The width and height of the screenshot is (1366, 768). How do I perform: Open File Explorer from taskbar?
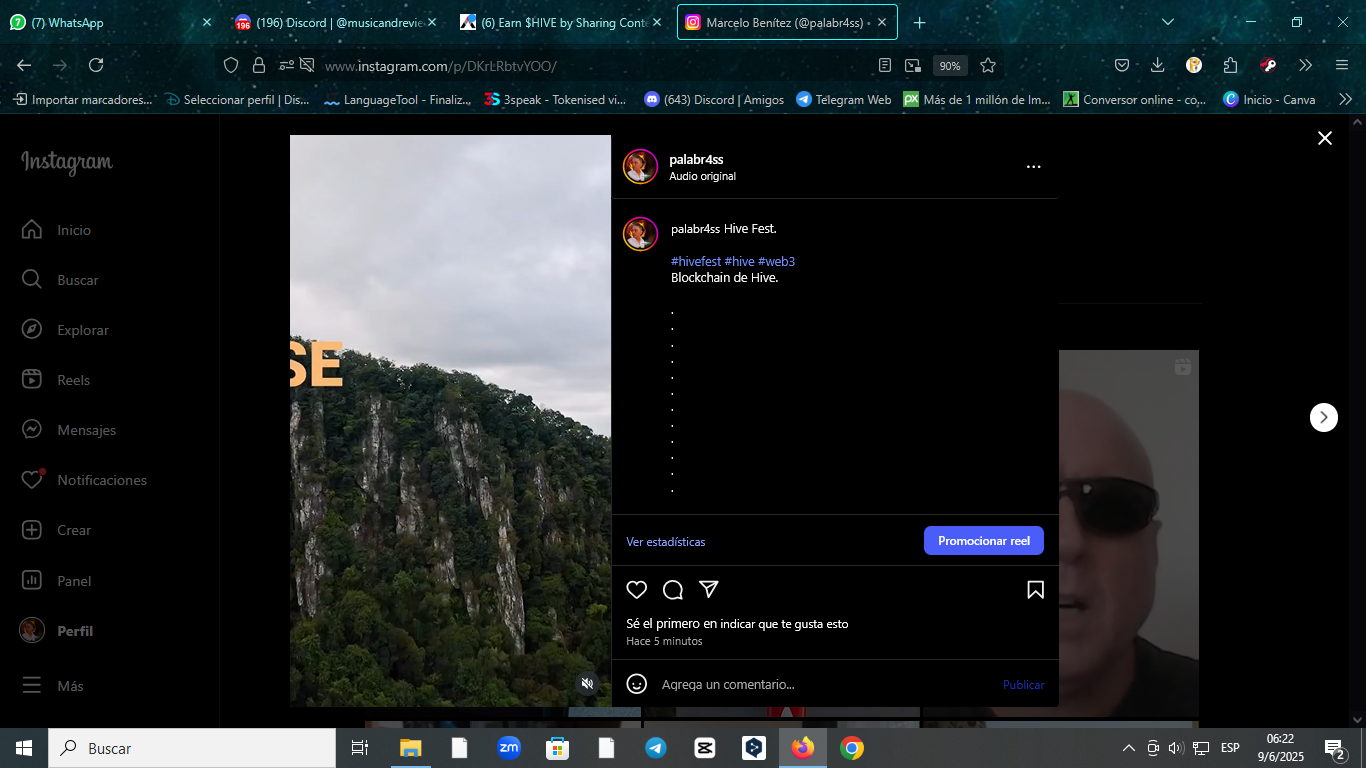click(x=411, y=748)
